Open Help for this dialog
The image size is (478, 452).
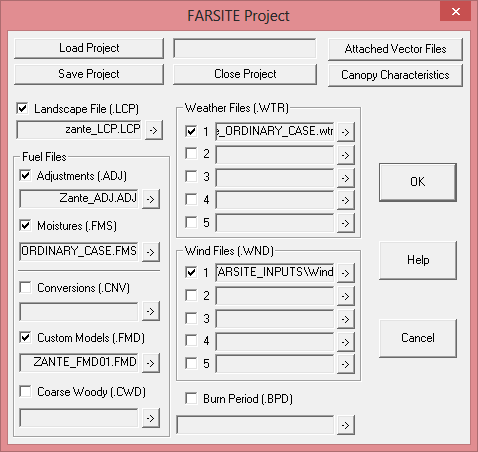click(x=418, y=260)
